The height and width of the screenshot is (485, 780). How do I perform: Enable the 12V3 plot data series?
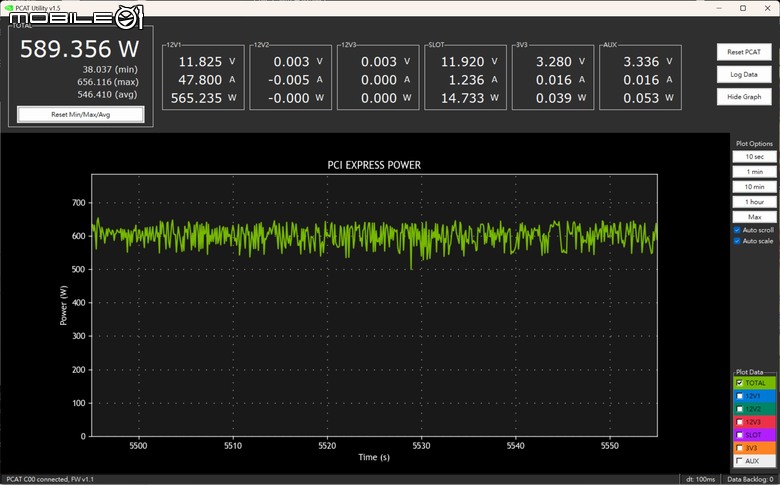click(739, 422)
